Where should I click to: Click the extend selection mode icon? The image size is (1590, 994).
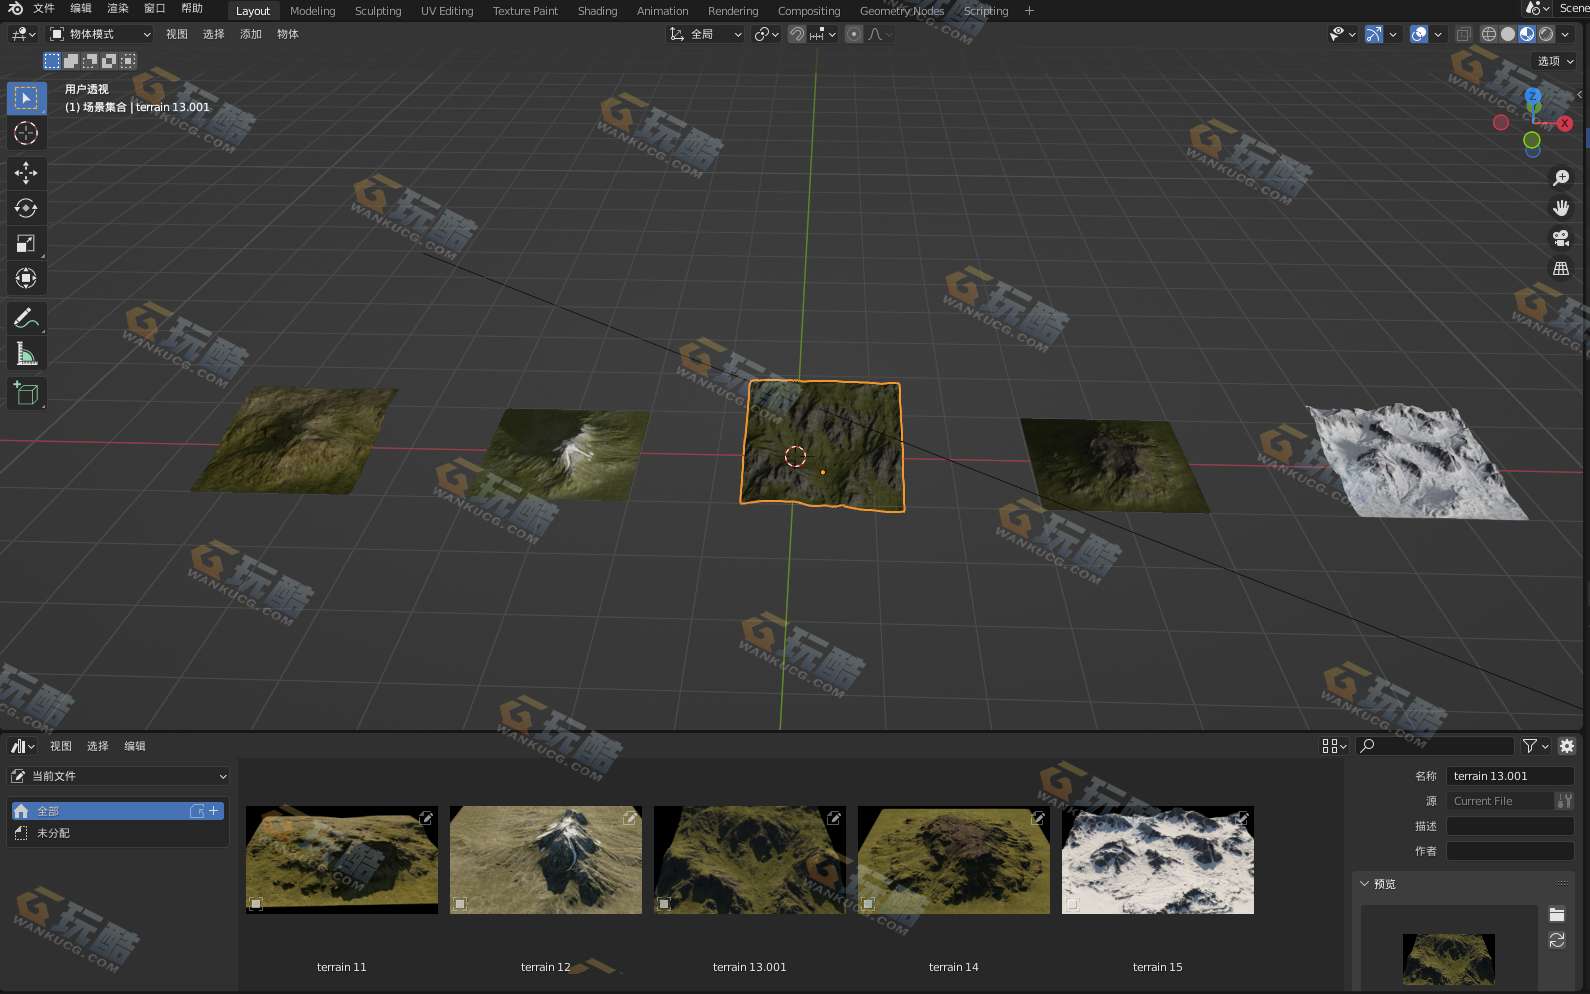tap(71, 61)
